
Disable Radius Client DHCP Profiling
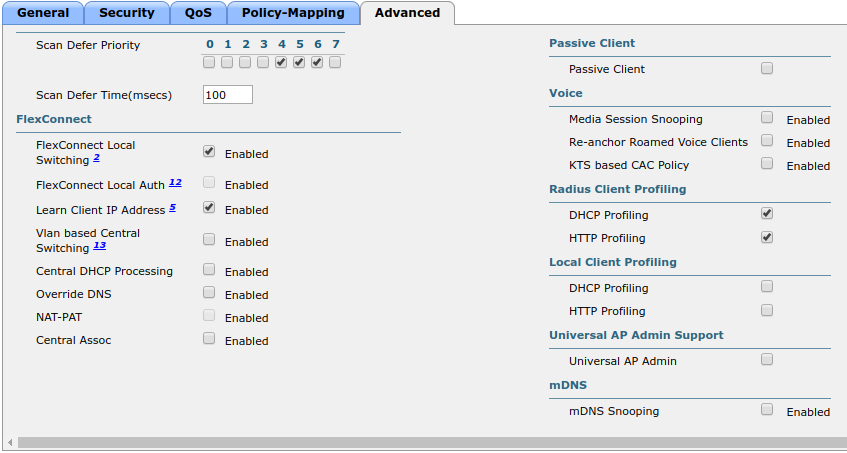(x=767, y=214)
